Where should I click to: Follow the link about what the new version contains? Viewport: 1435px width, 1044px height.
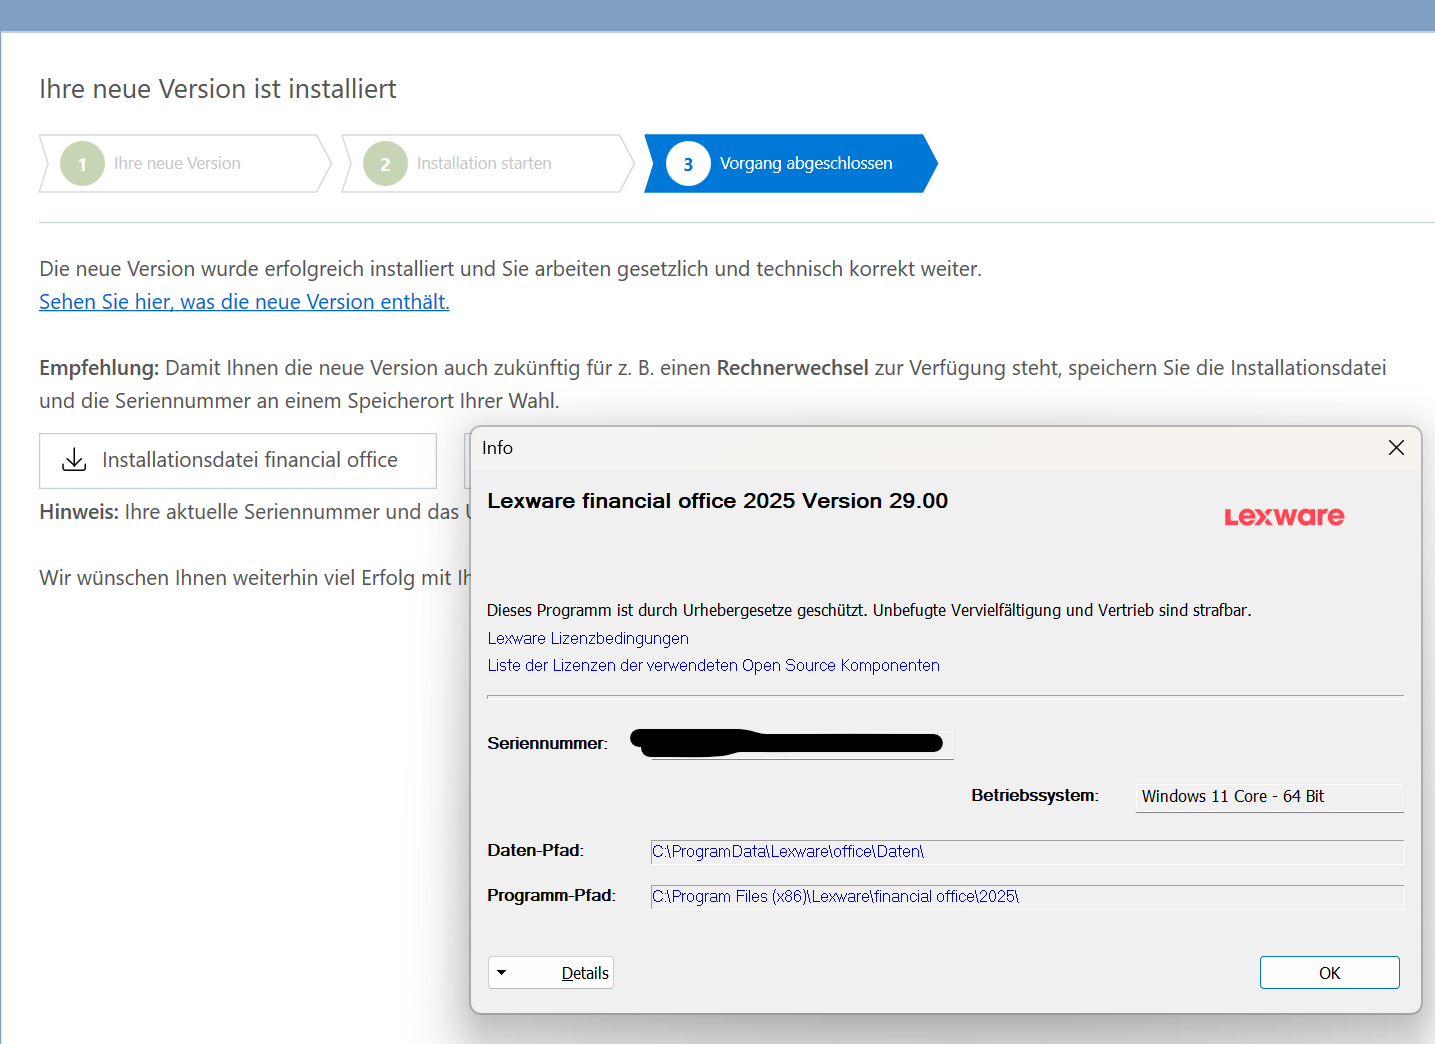click(x=244, y=302)
